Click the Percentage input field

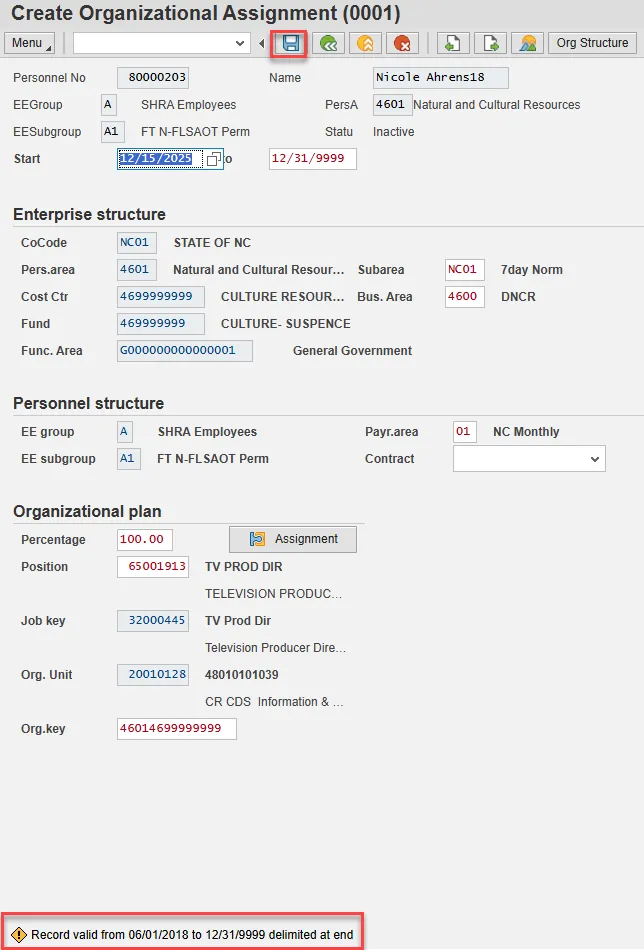(144, 540)
